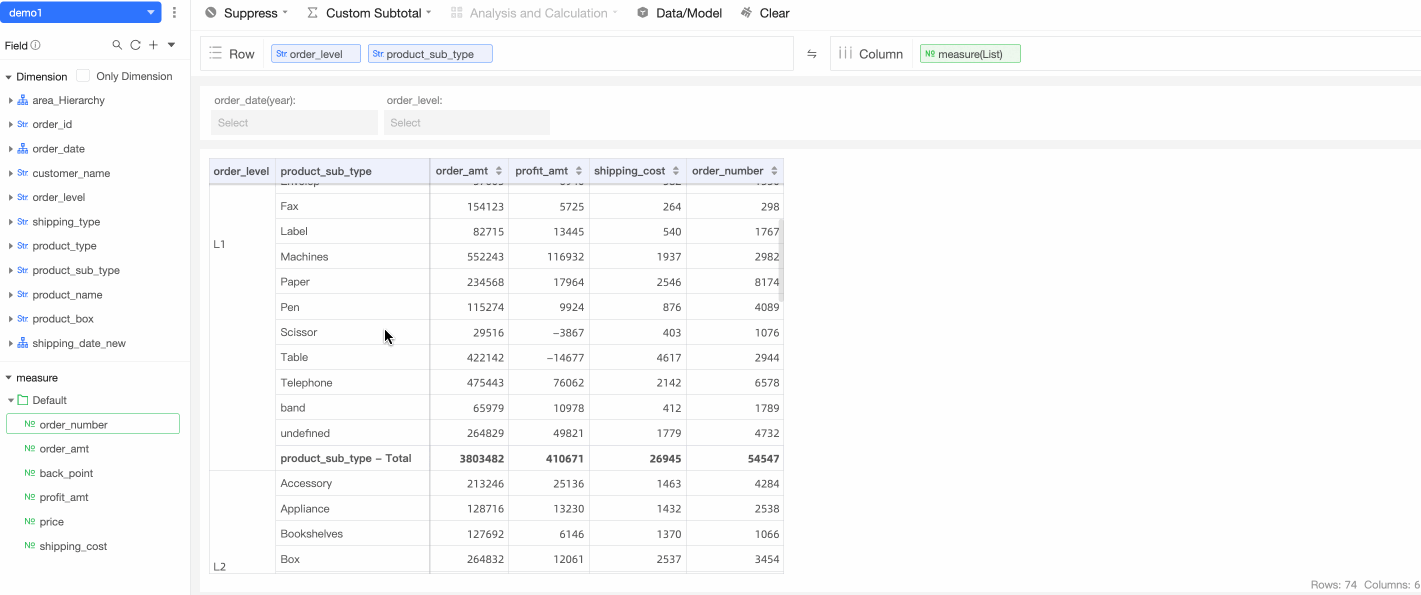Select the product_type dimension field
Viewport: 1421px width, 595px height.
click(x=64, y=246)
